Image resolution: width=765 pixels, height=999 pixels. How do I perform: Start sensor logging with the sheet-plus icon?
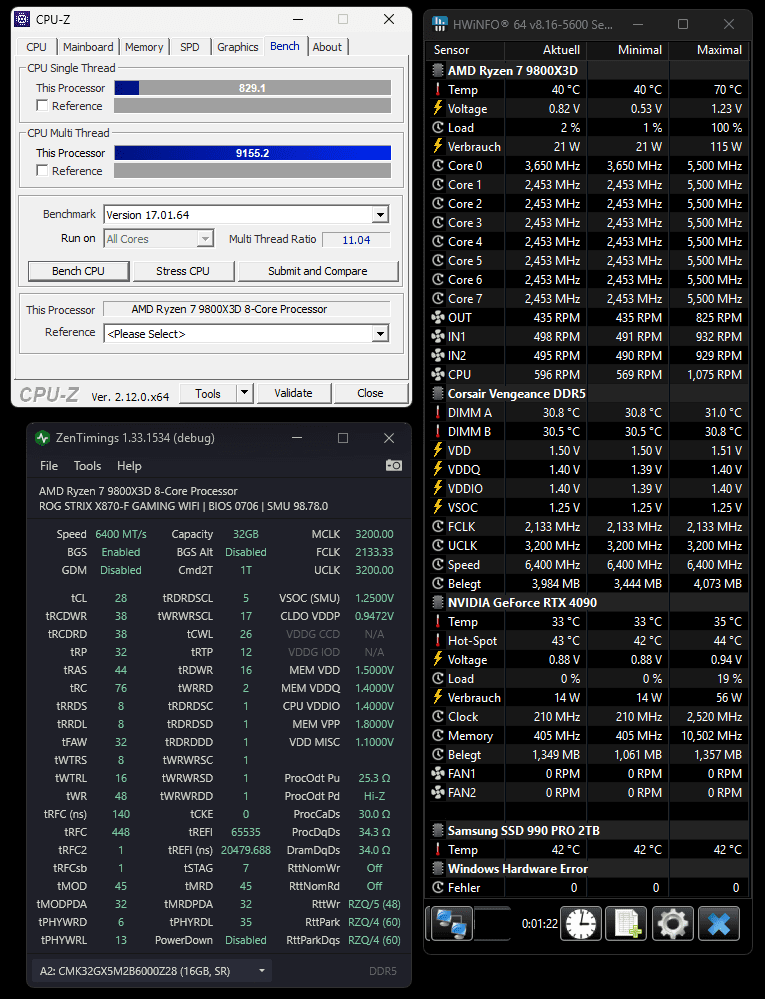click(x=626, y=923)
